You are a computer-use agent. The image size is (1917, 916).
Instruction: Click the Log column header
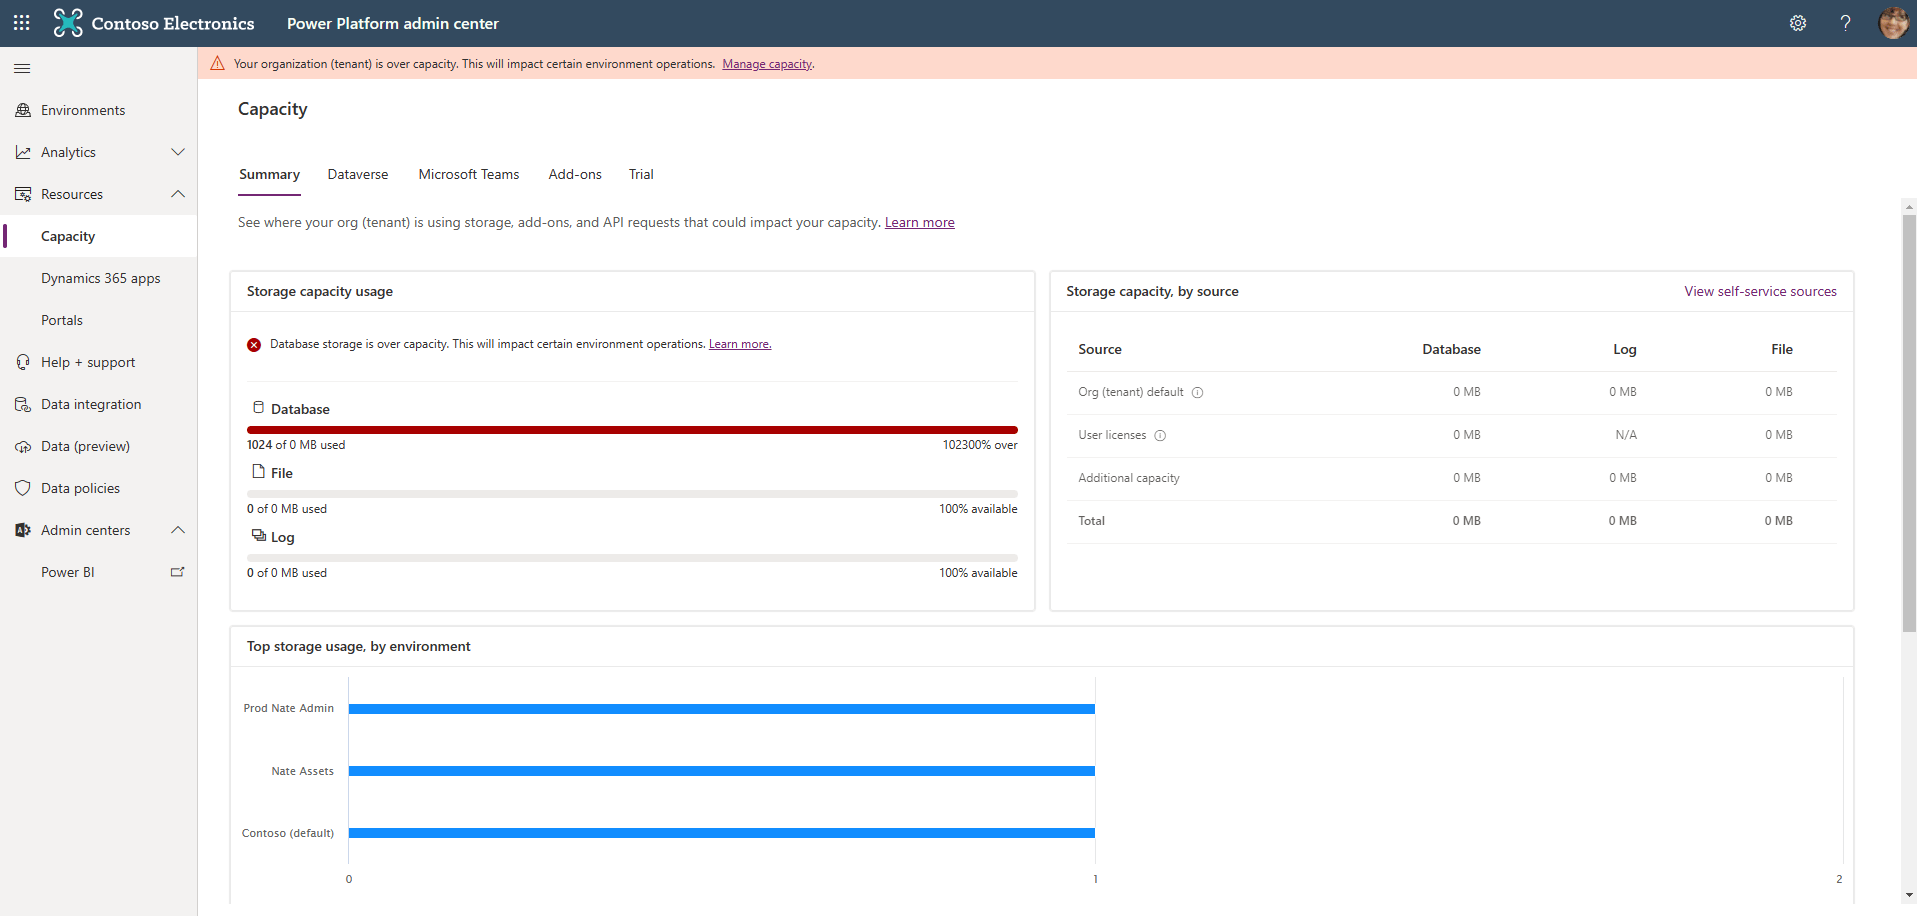1624,349
